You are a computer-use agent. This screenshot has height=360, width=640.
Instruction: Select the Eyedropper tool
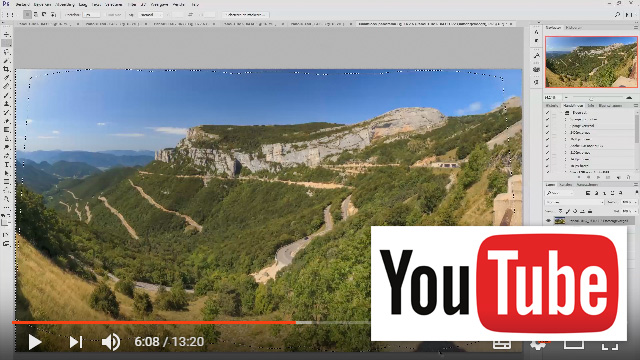pyautogui.click(x=7, y=78)
